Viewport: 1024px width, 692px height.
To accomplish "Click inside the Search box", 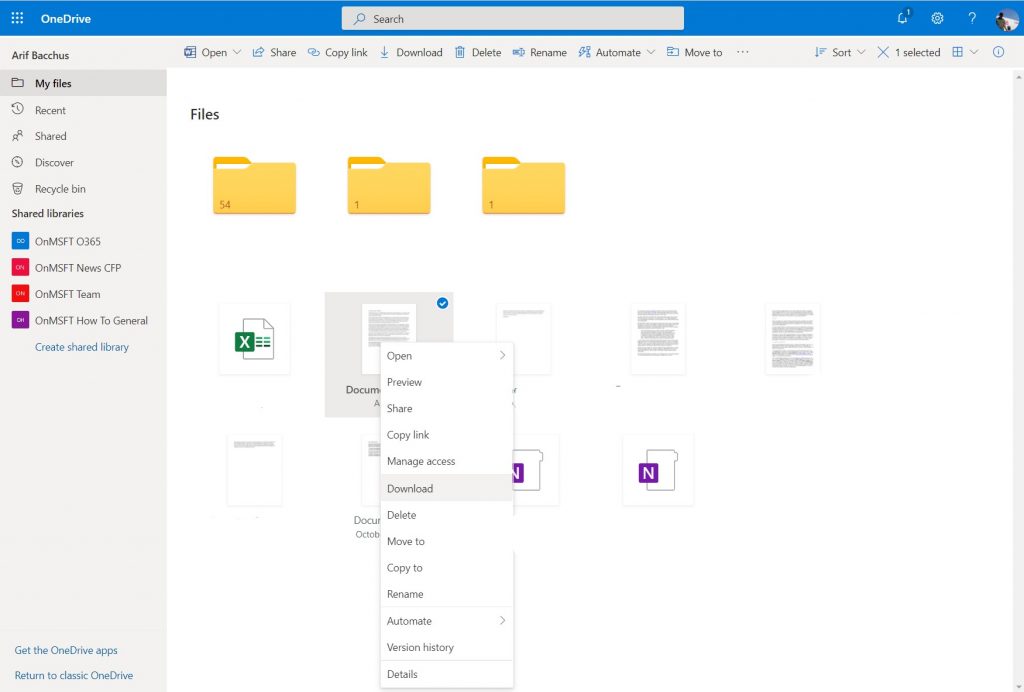I will [513, 19].
